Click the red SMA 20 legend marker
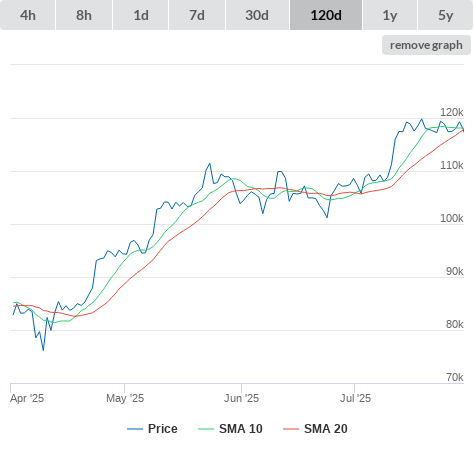This screenshot has height=455, width=474. 291,429
